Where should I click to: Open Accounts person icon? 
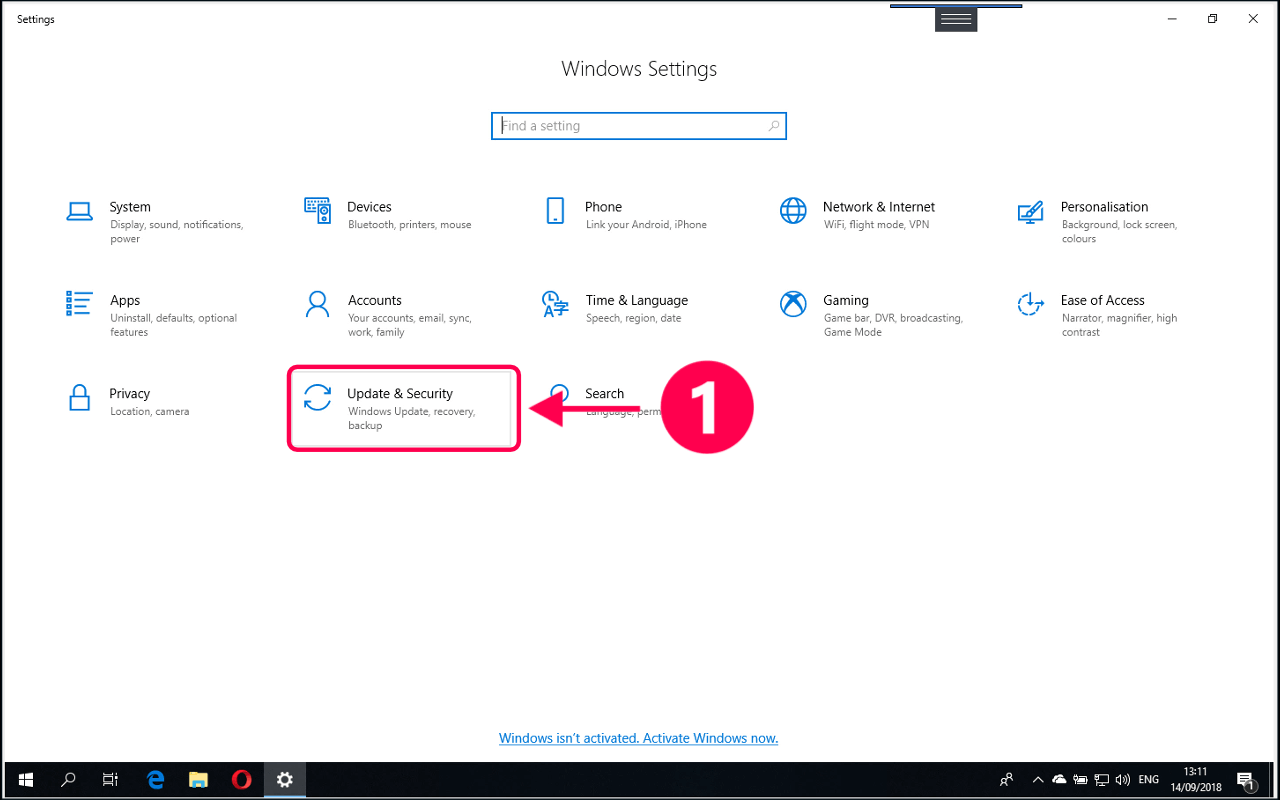coord(317,304)
